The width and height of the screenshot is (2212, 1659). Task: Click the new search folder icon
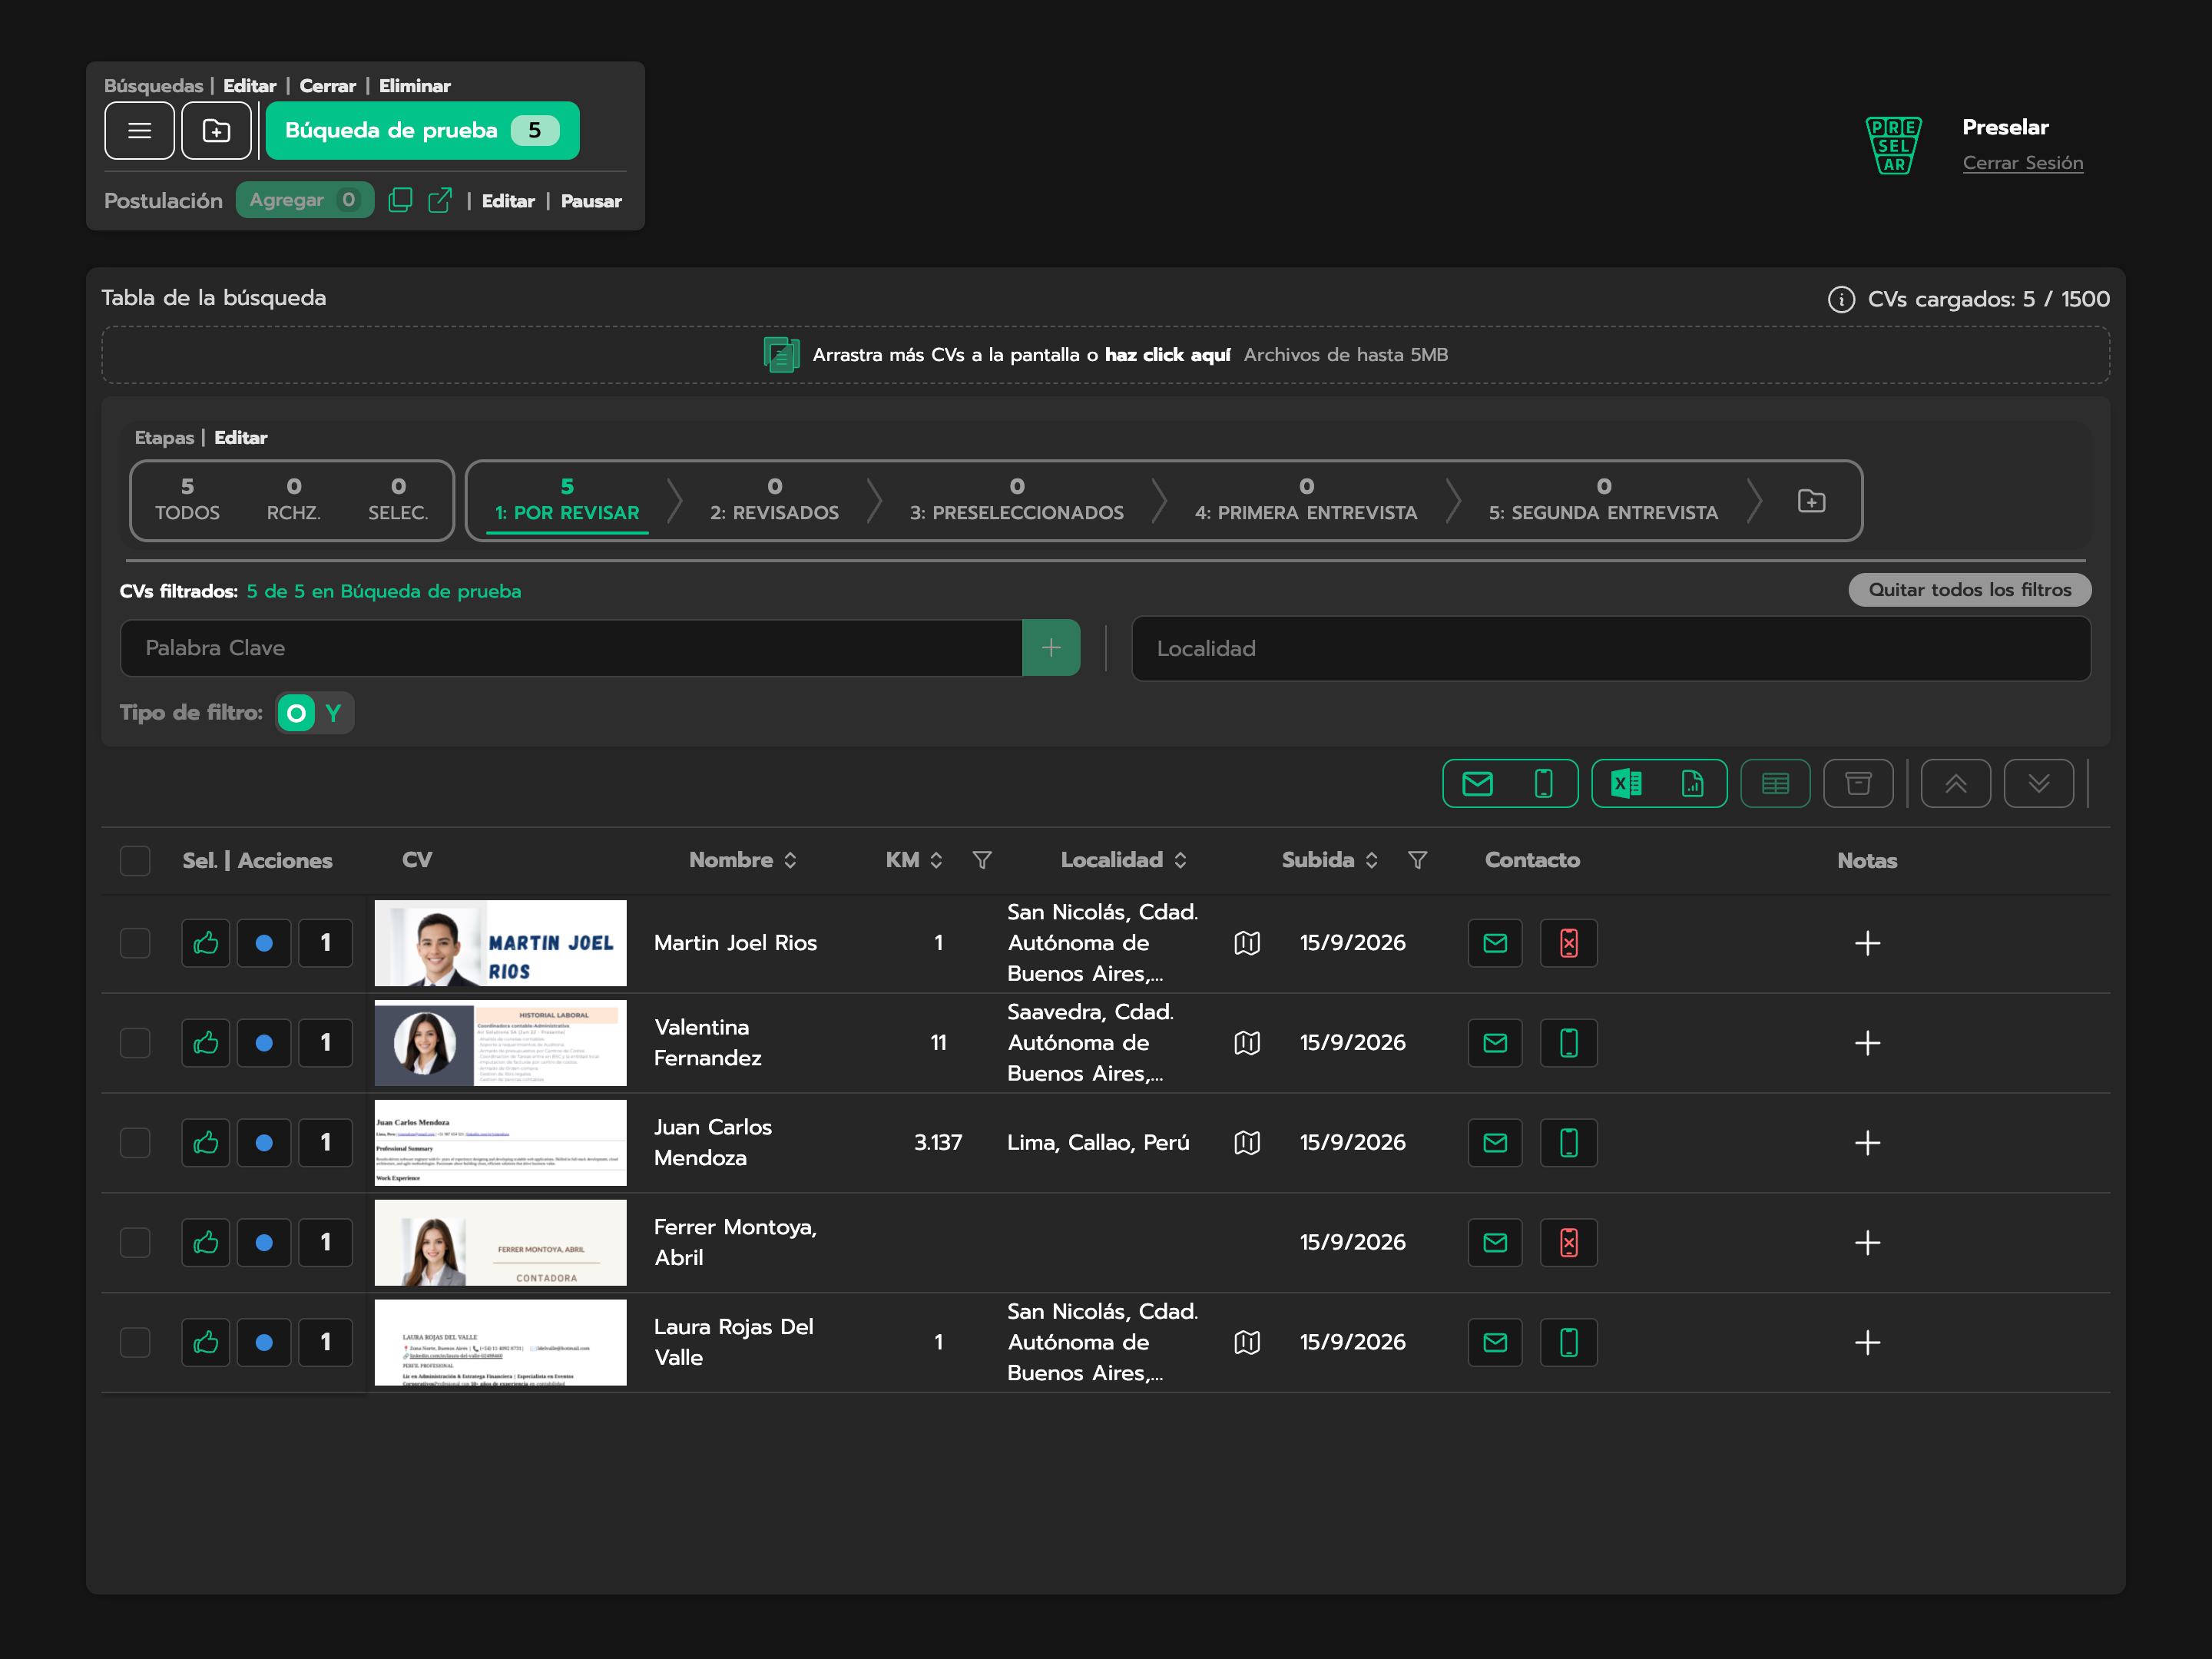(216, 130)
